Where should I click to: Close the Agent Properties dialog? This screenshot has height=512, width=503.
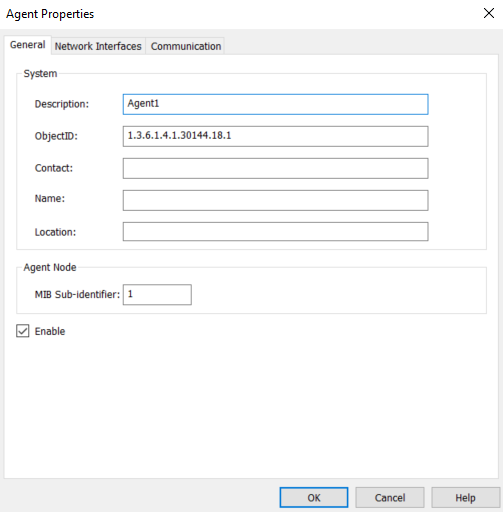[x=489, y=13]
